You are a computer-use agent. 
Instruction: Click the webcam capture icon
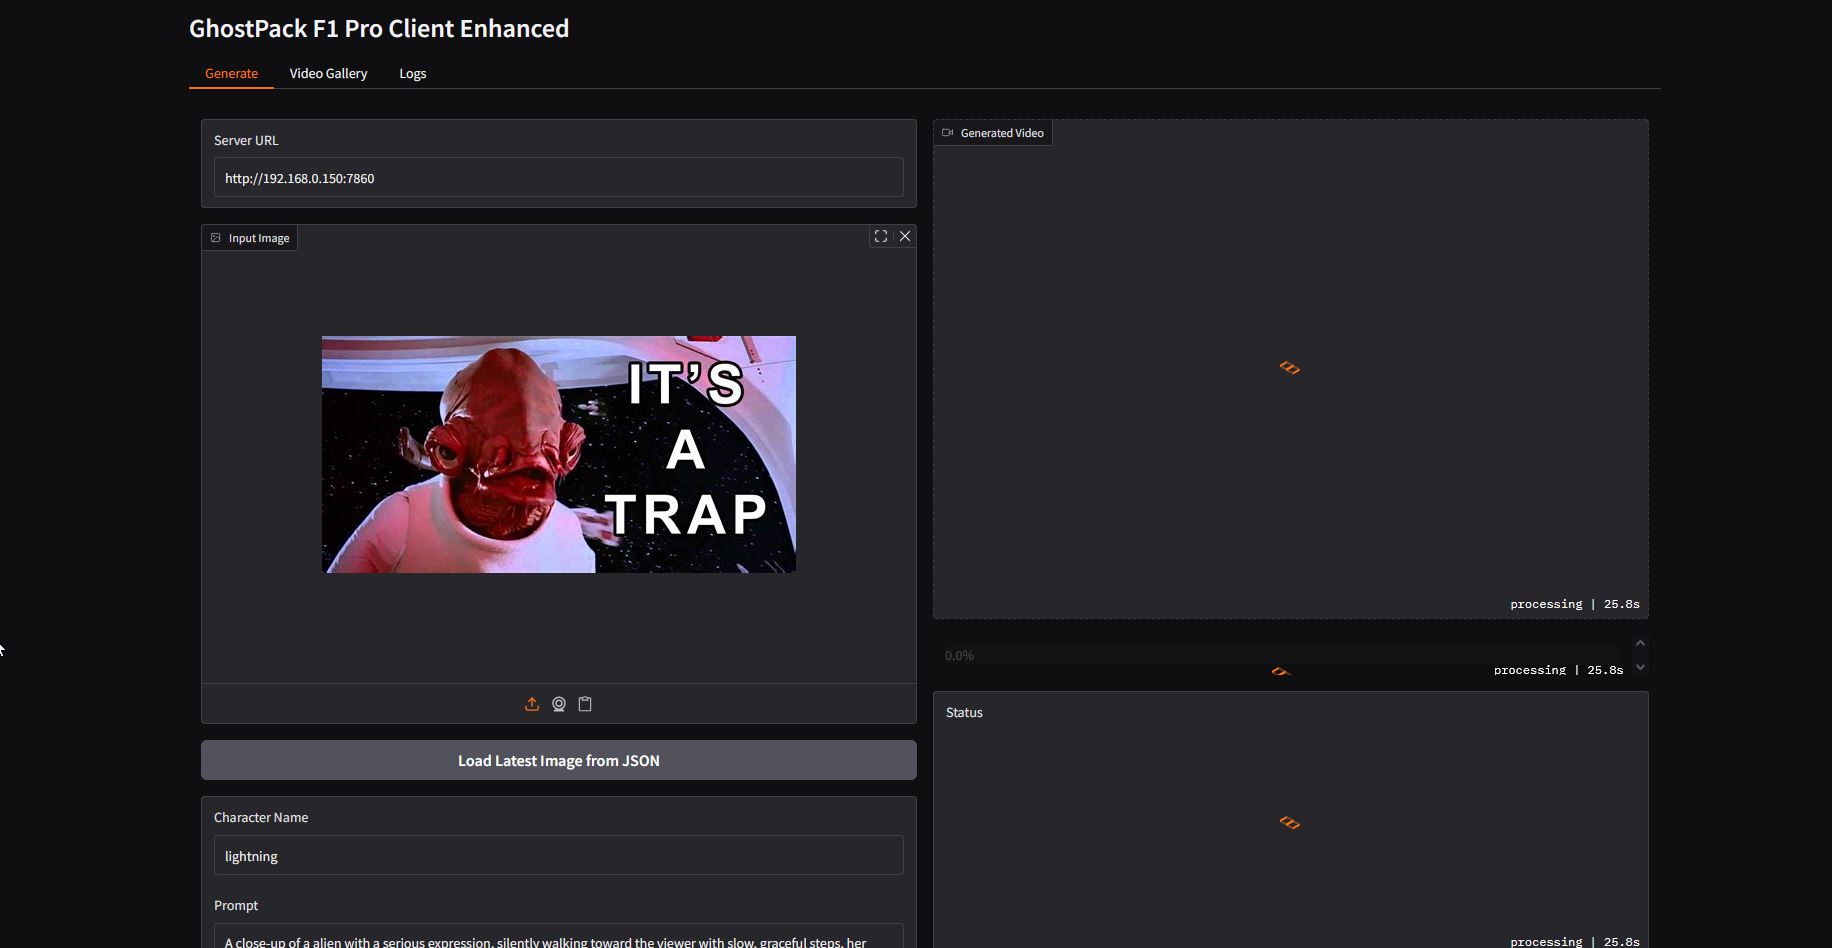point(559,704)
